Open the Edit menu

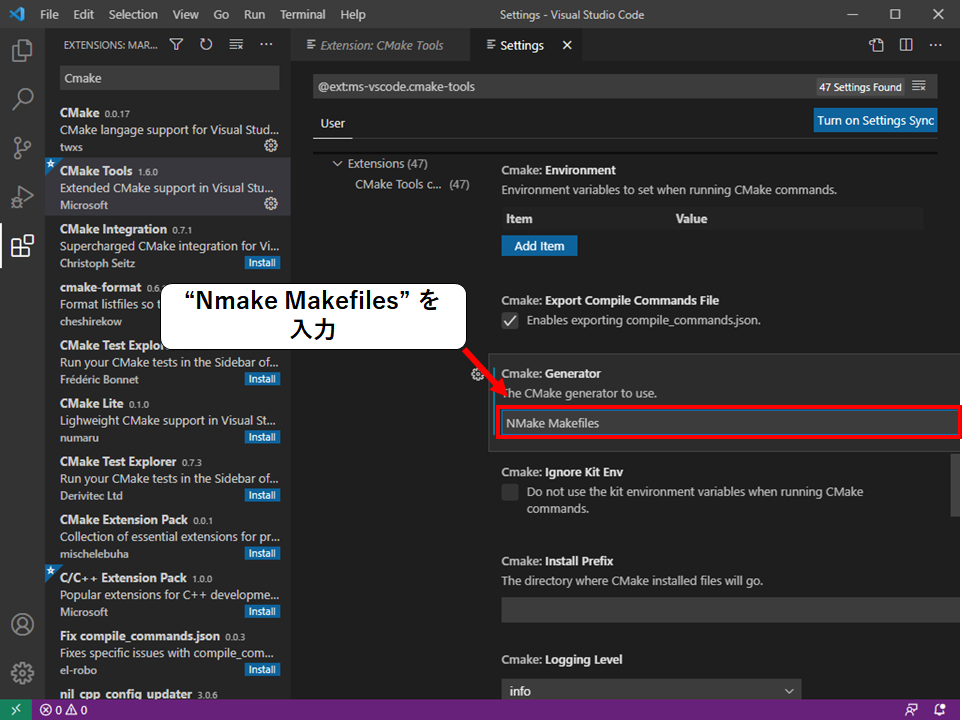[83, 14]
